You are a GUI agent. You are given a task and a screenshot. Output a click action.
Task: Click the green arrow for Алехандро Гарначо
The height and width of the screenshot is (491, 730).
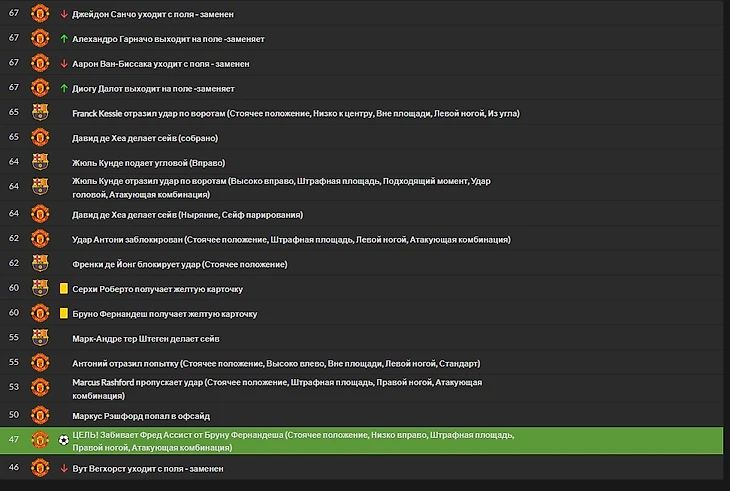64,39
